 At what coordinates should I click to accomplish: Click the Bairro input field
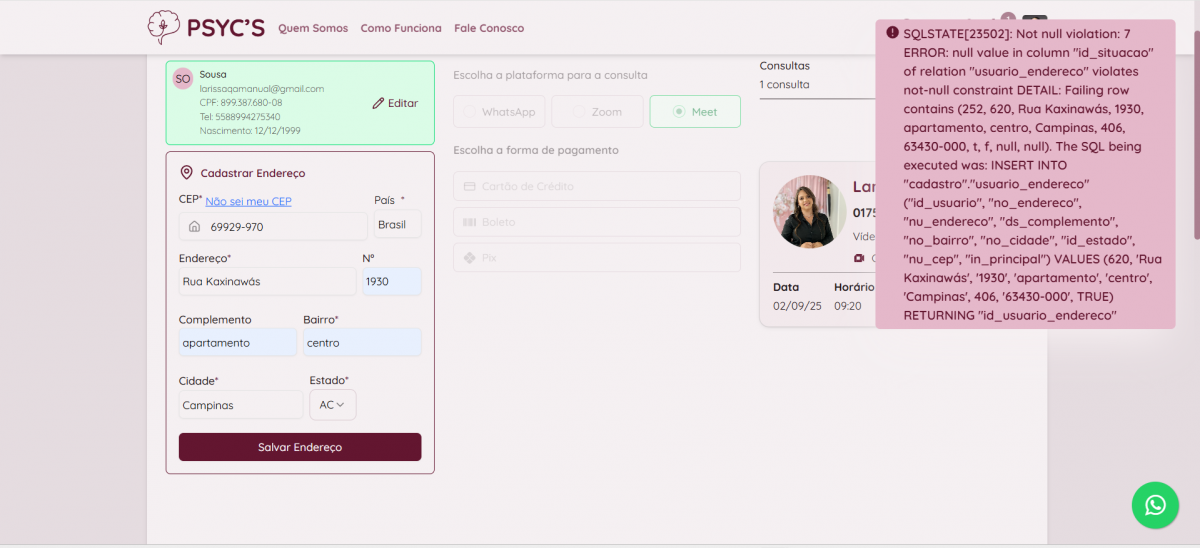pyautogui.click(x=362, y=343)
